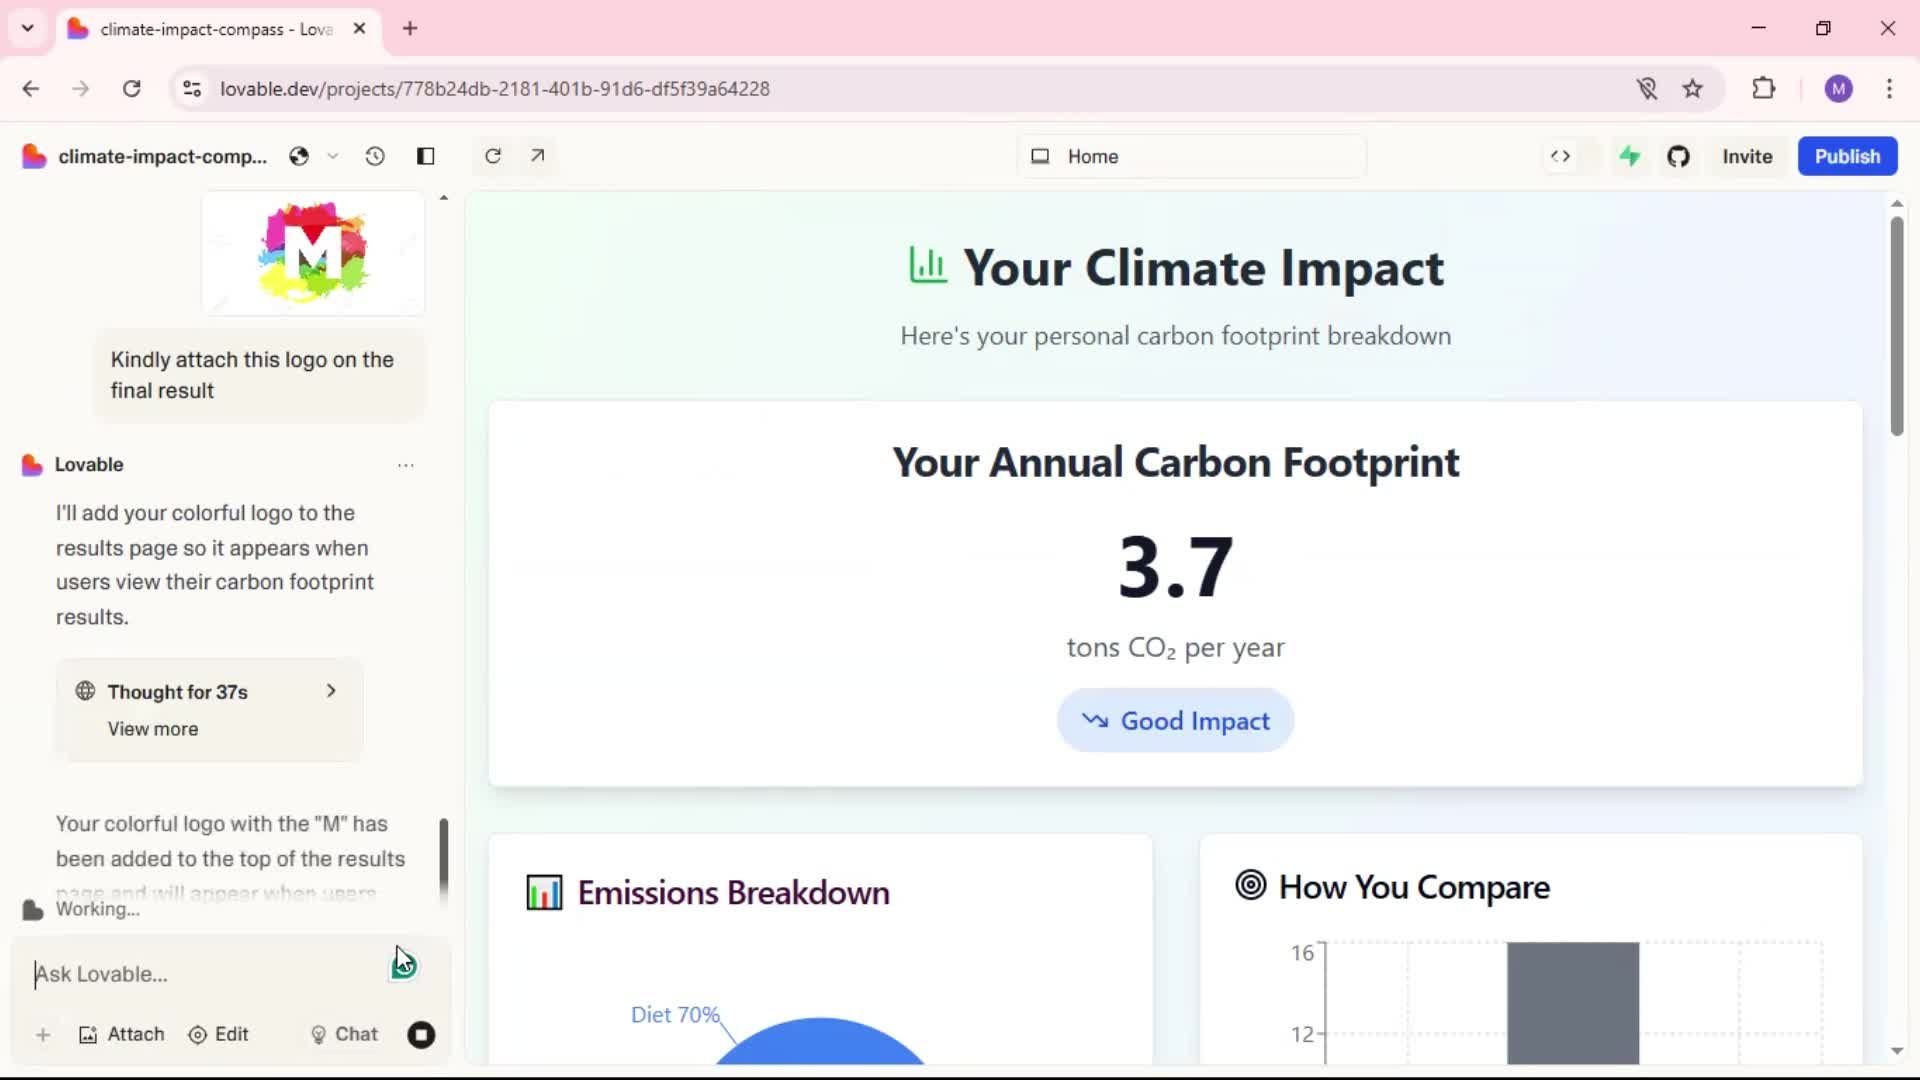Click the Your Annual Carbon Footprint heading
The width and height of the screenshot is (1920, 1080).
point(1175,462)
